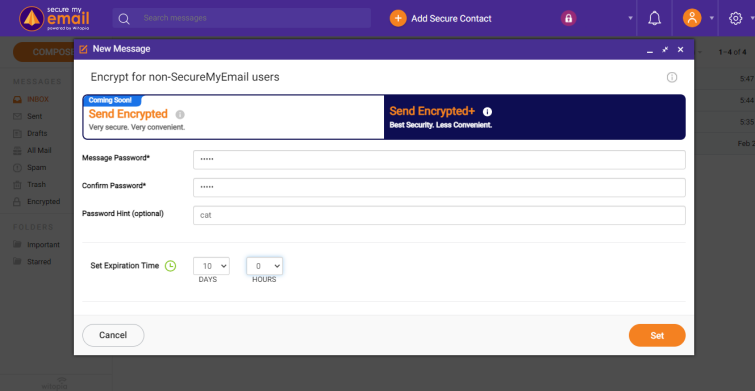Select the Send Encrypted option

pos(234,117)
